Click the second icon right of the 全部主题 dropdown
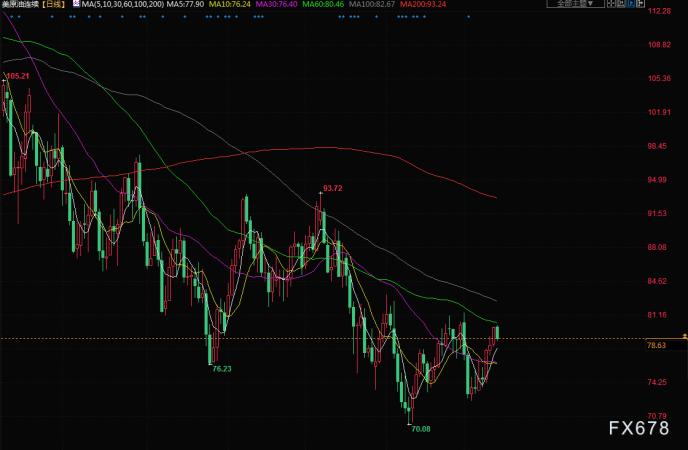 click(621, 4)
